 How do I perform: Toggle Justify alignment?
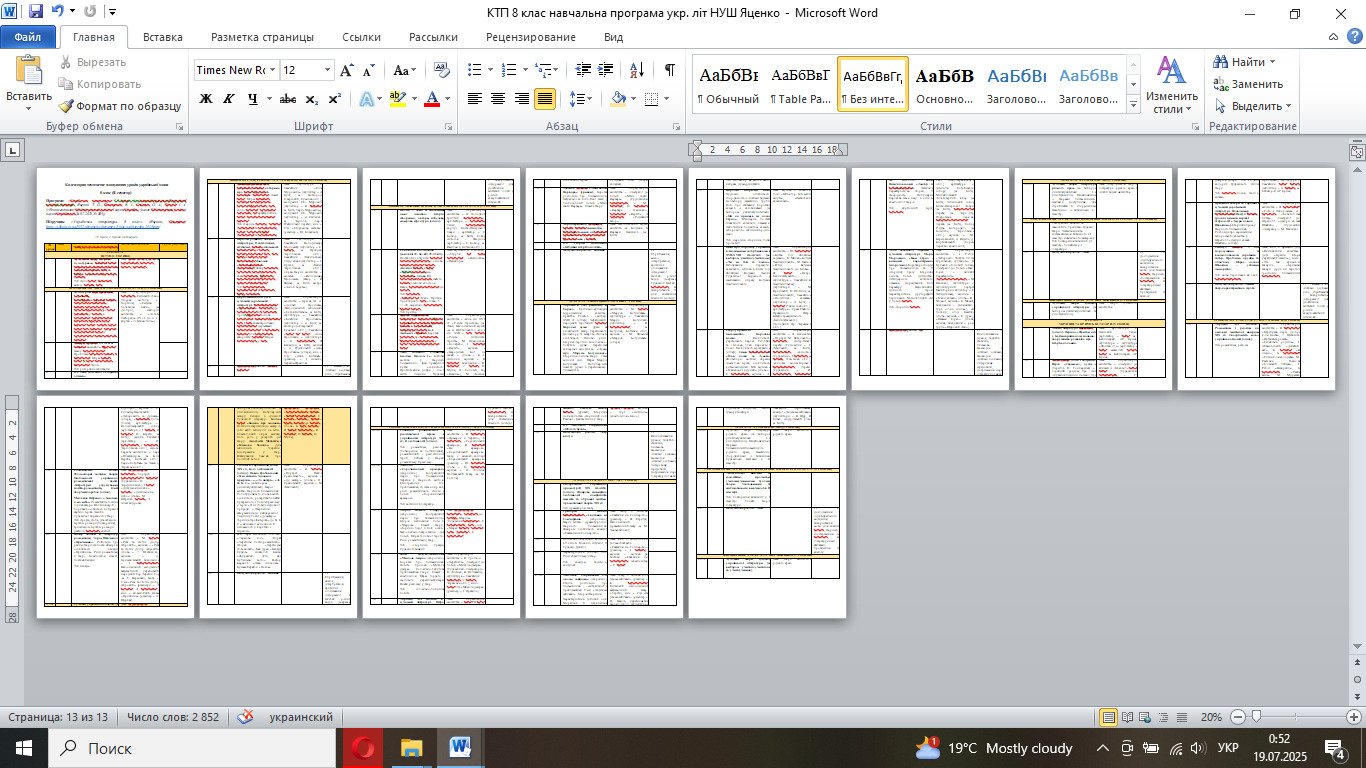point(545,99)
